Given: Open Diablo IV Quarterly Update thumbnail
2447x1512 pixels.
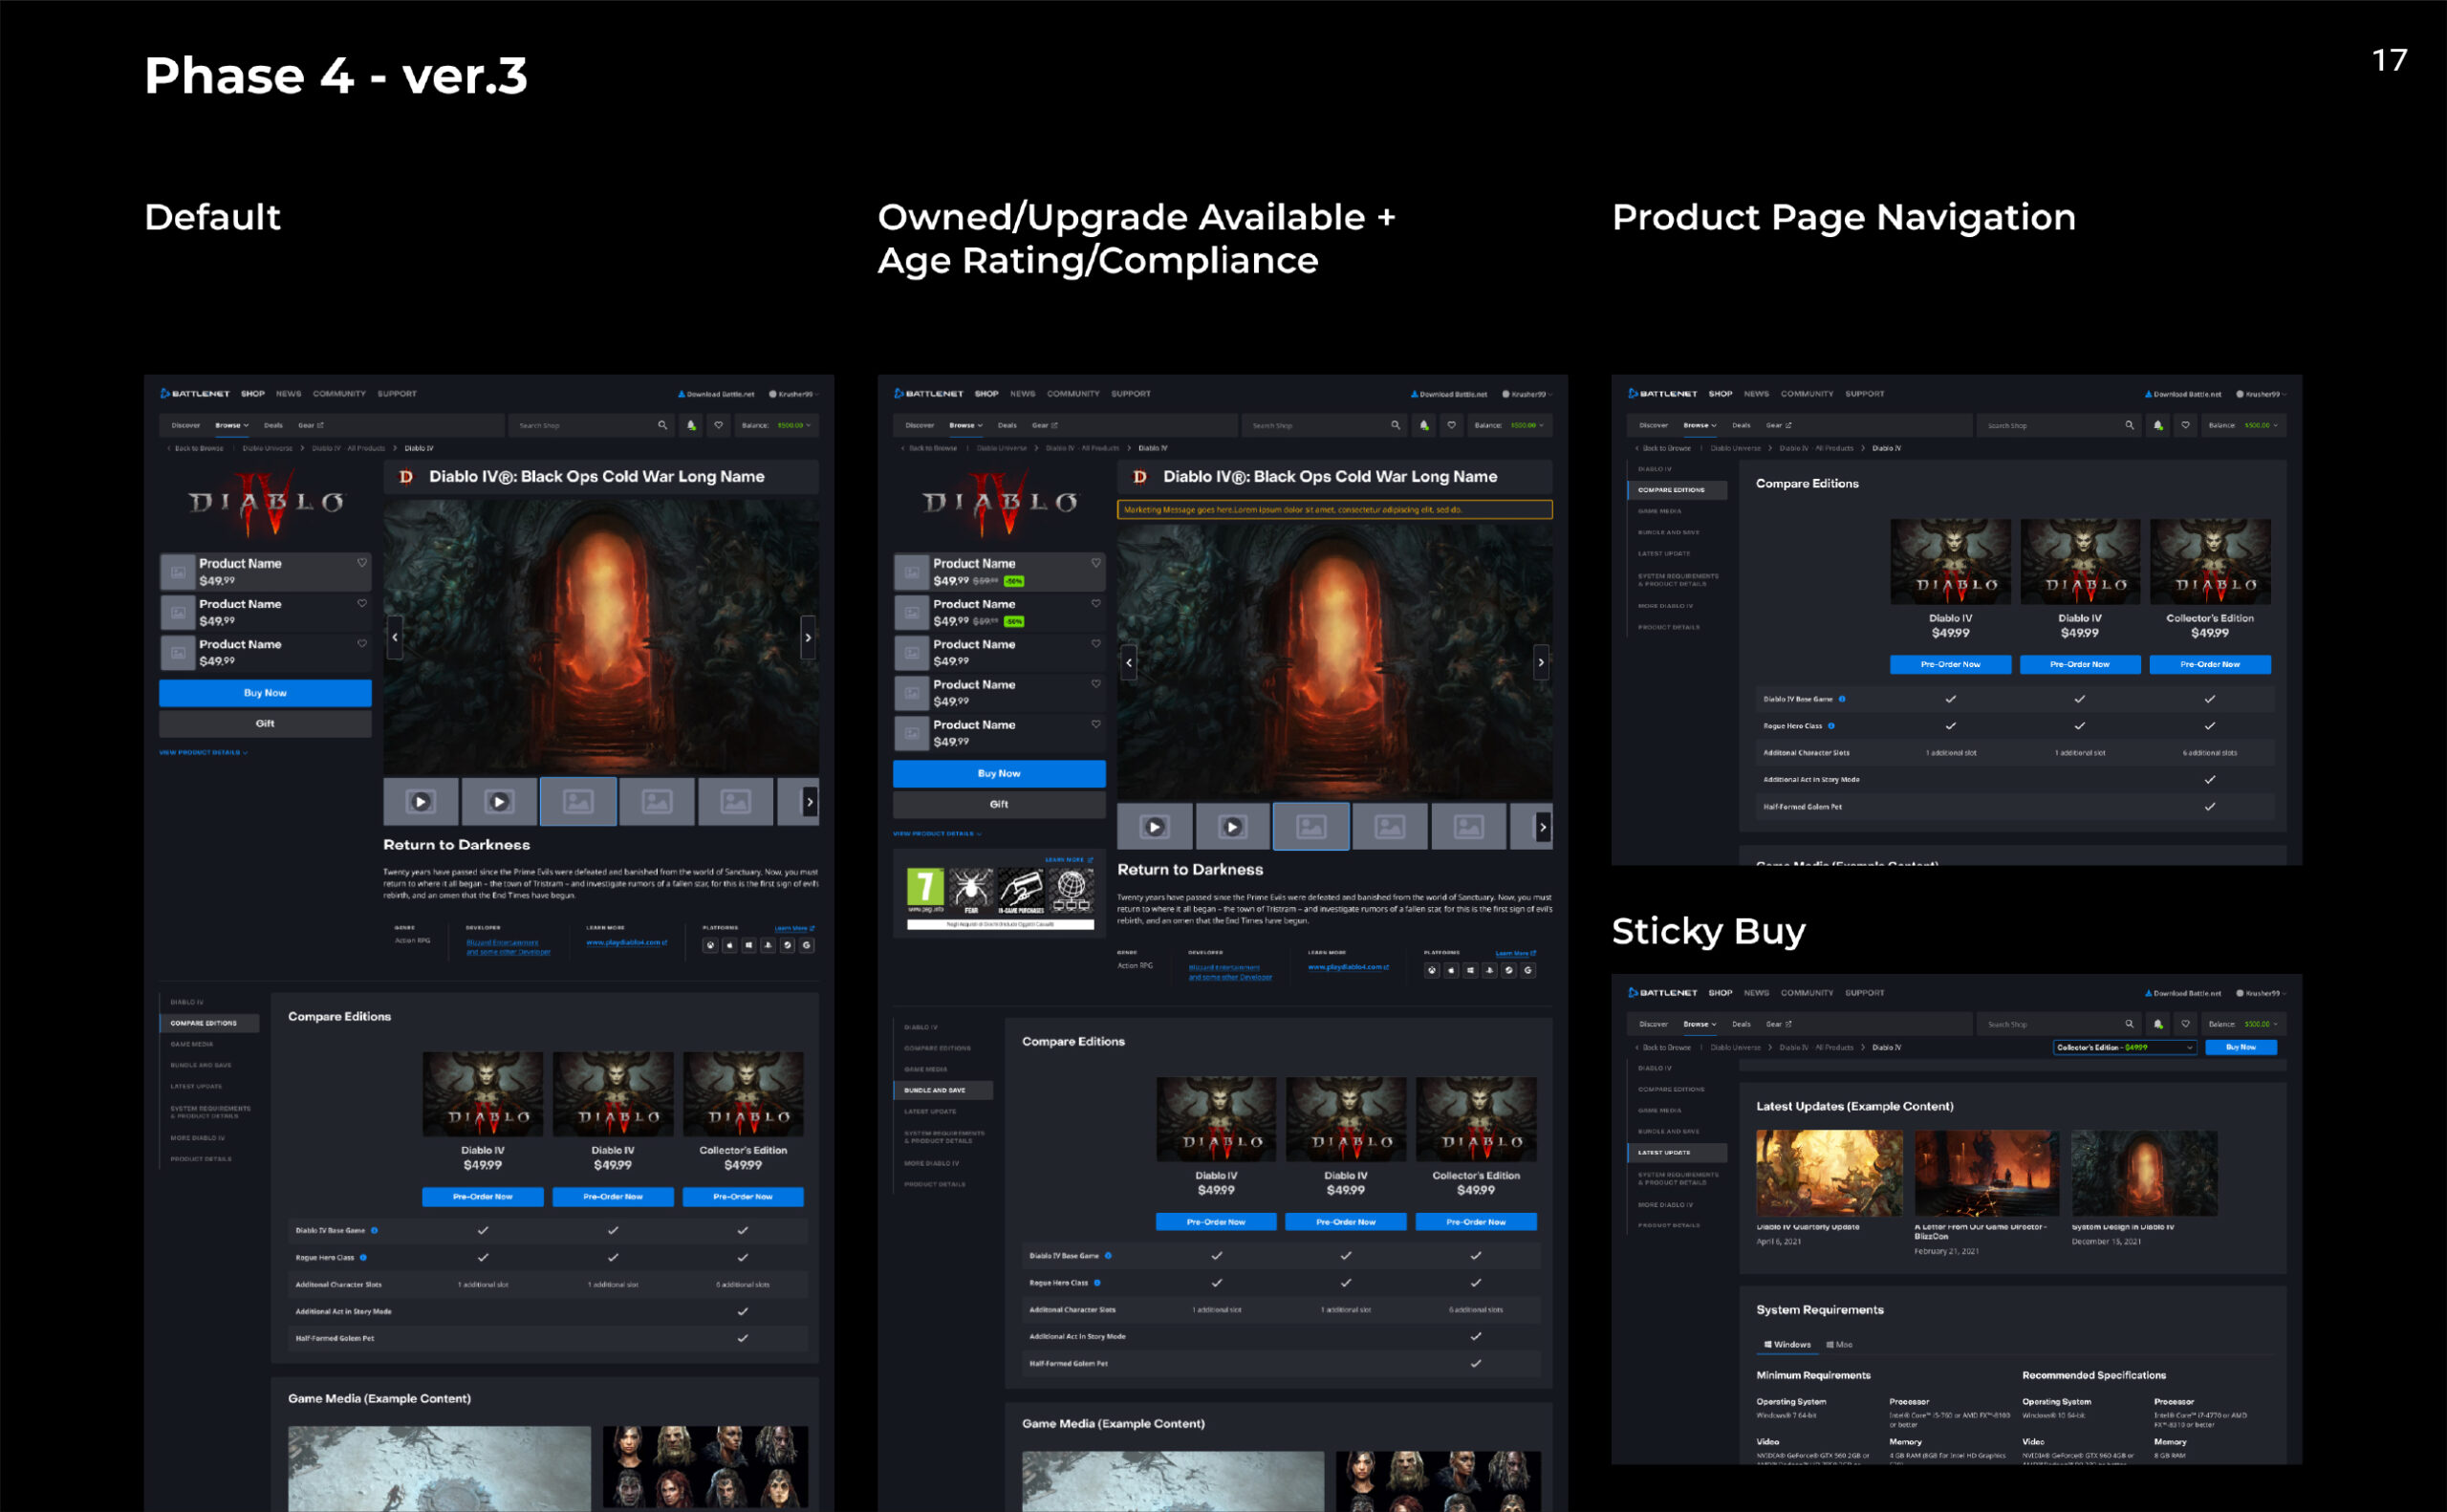Looking at the screenshot, I should 1829,1172.
